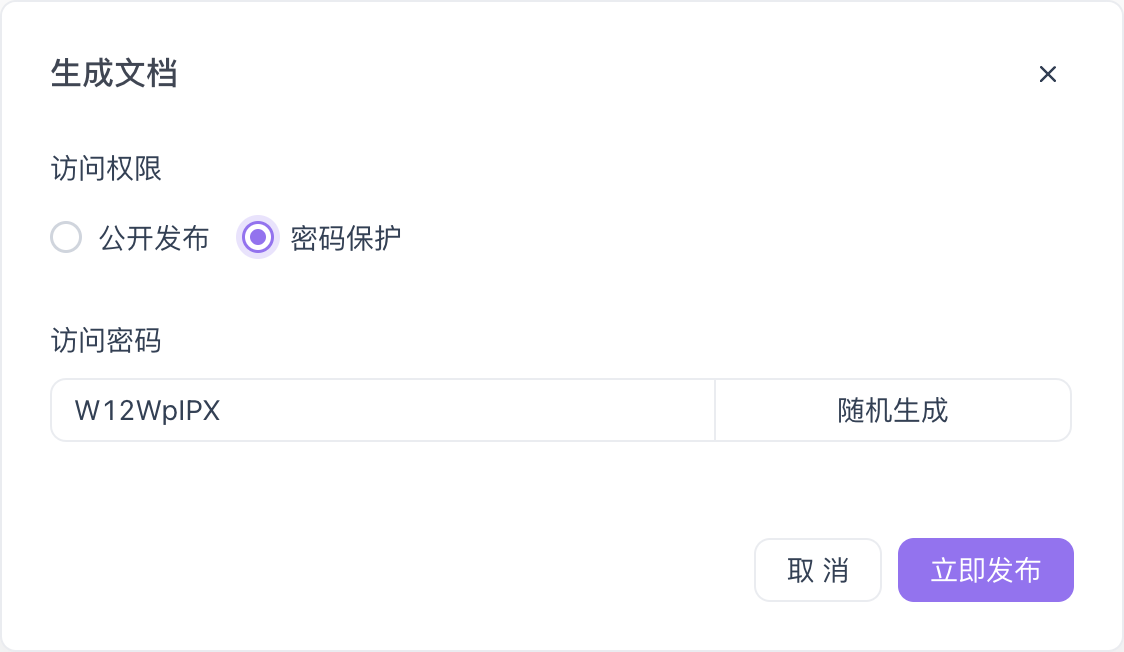Click the 随机生成 button to regenerate password
The height and width of the screenshot is (652, 1124).
[x=893, y=410]
